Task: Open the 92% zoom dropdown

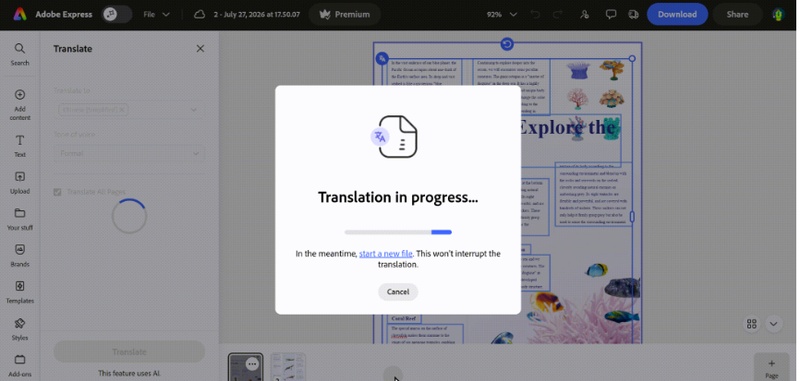Action: [502, 14]
